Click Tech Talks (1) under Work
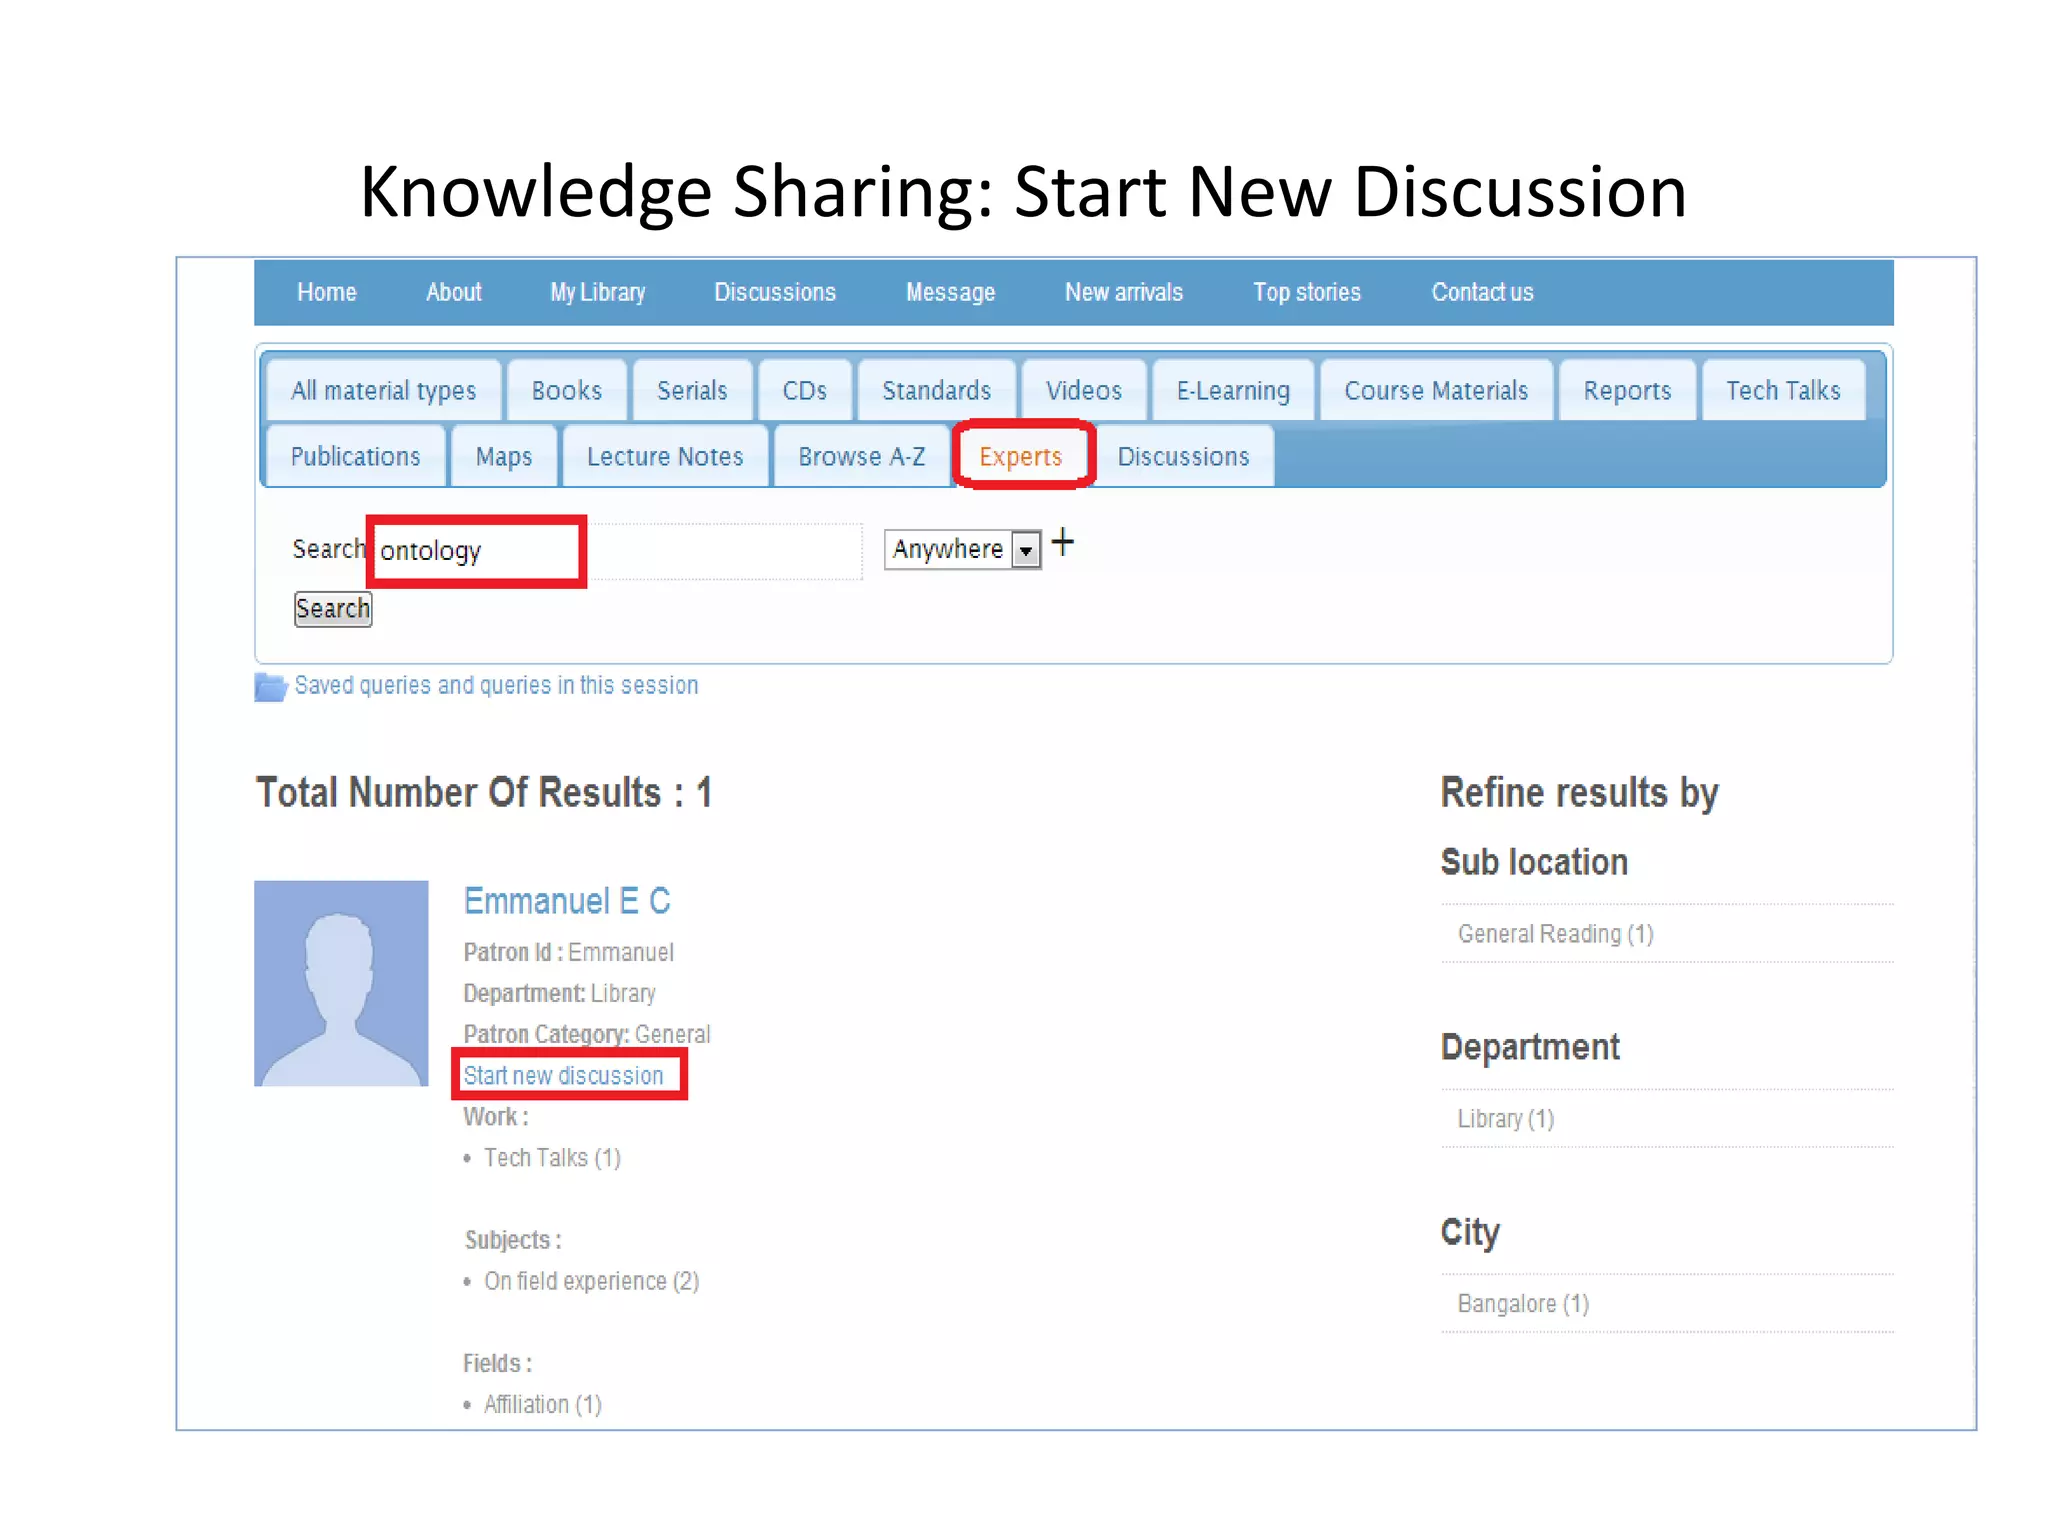 point(552,1158)
